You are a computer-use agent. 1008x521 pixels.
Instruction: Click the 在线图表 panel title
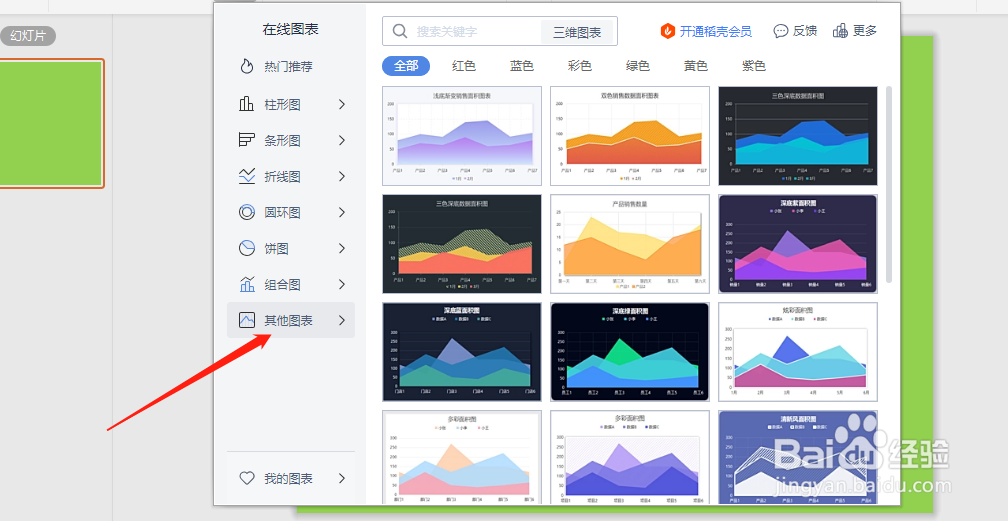[291, 29]
